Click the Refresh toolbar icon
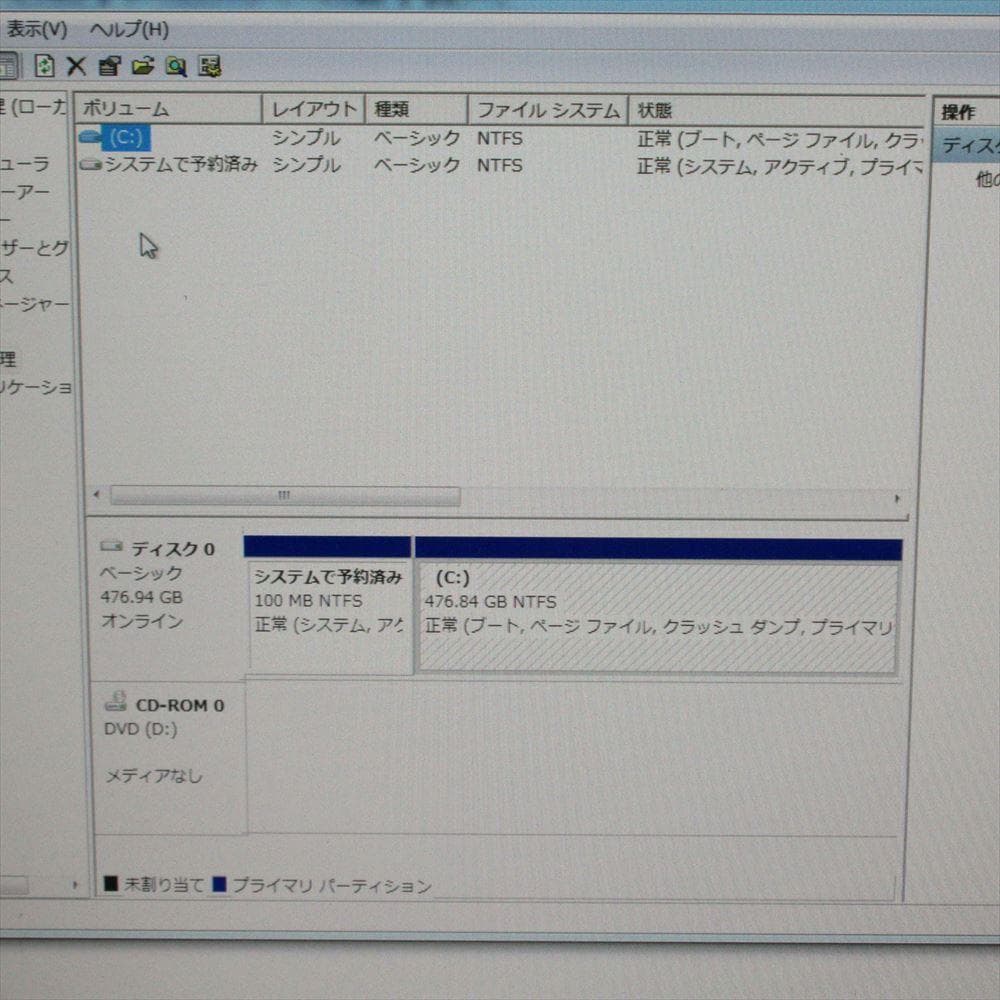 (x=42, y=66)
